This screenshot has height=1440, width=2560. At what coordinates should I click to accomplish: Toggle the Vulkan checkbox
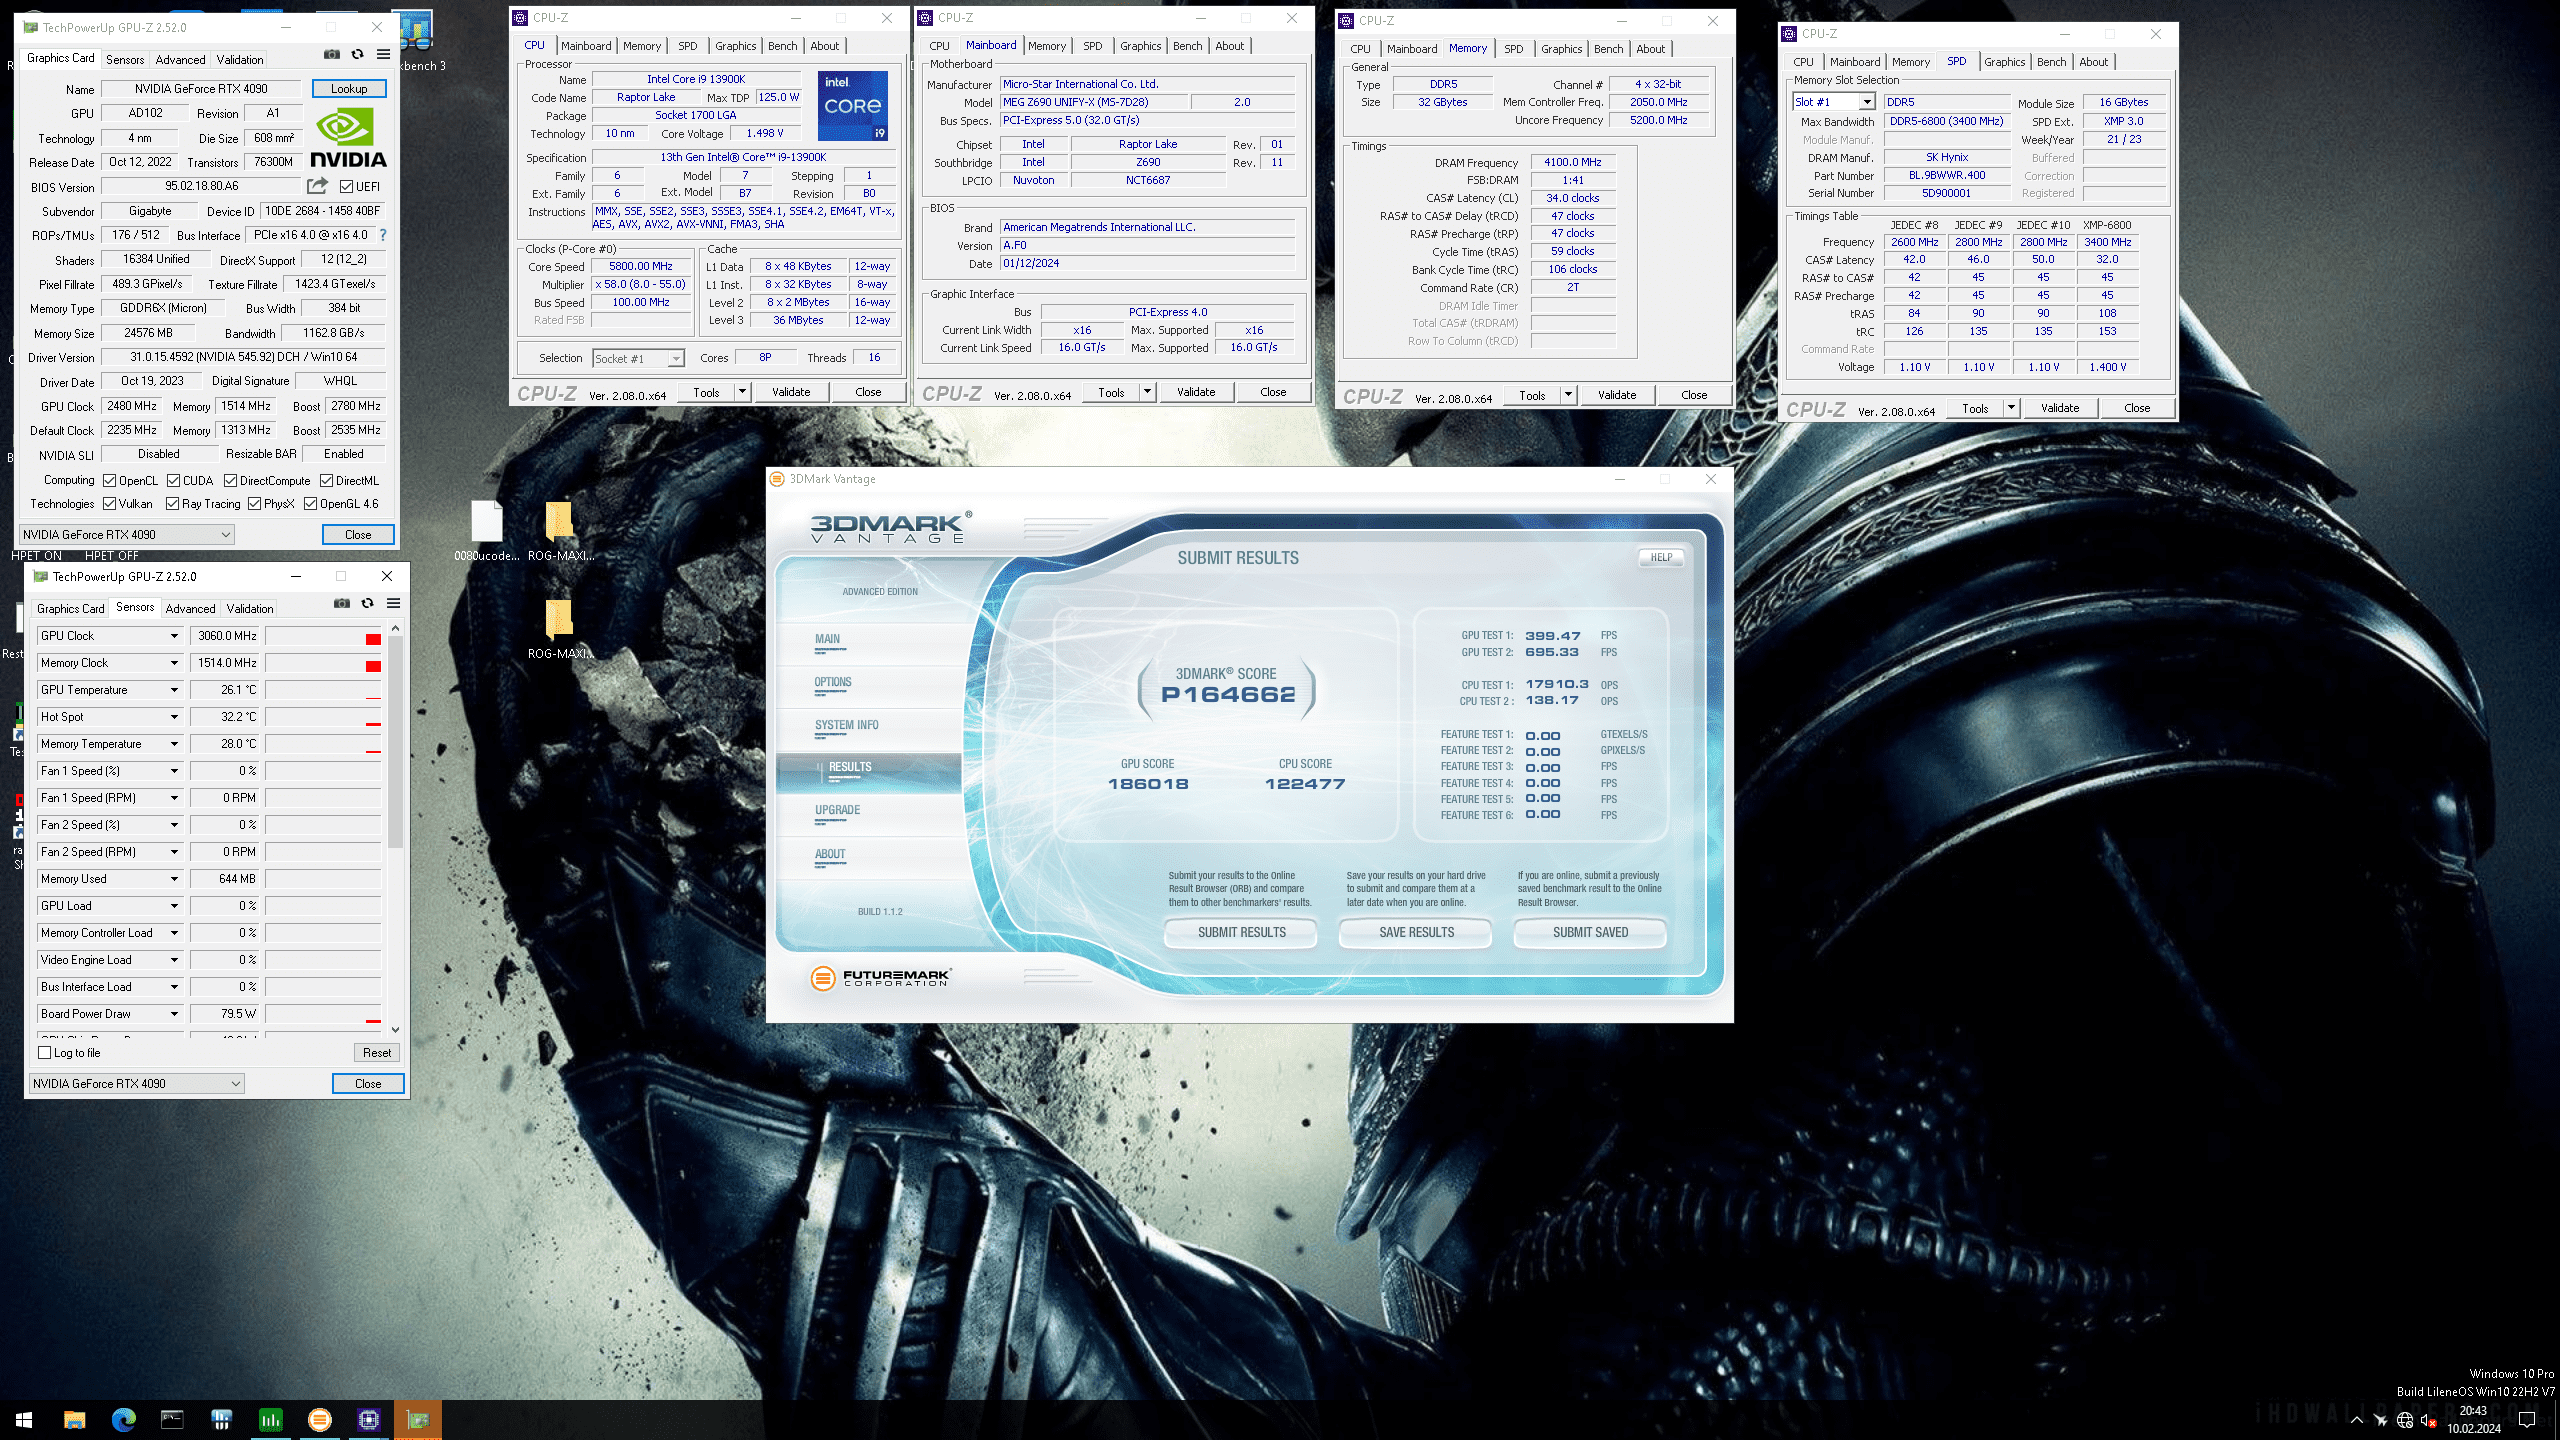point(110,504)
